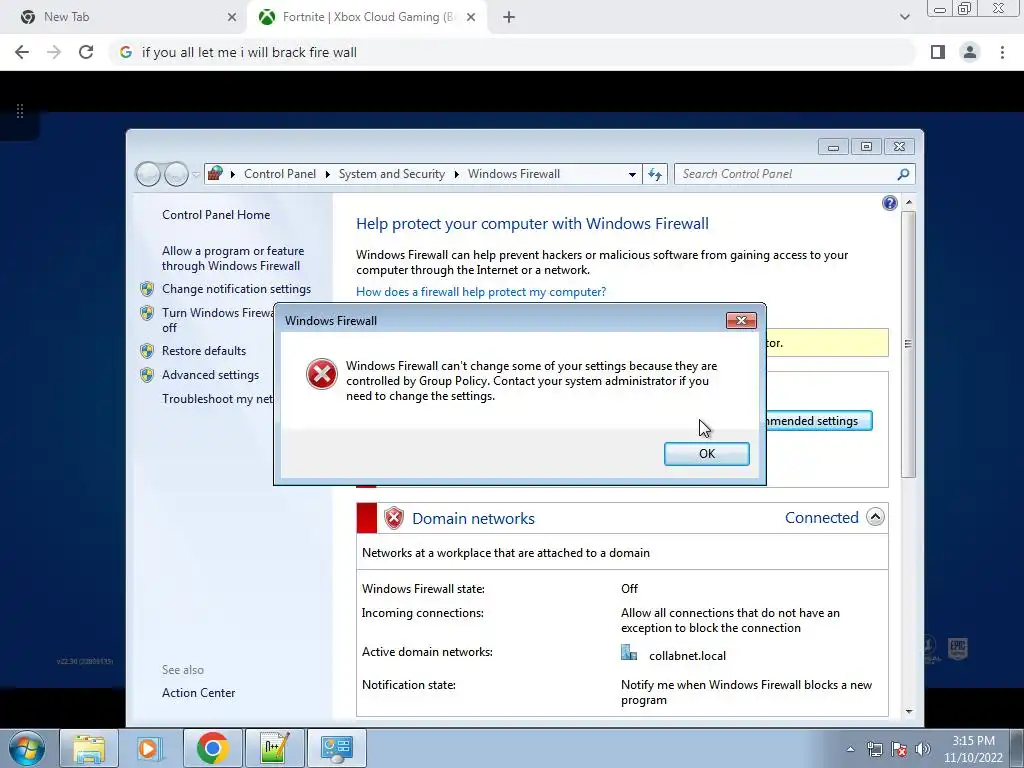This screenshot has width=1024, height=768.
Task: Click shield icon beside Turn Windows Firewall off
Action: 147,313
